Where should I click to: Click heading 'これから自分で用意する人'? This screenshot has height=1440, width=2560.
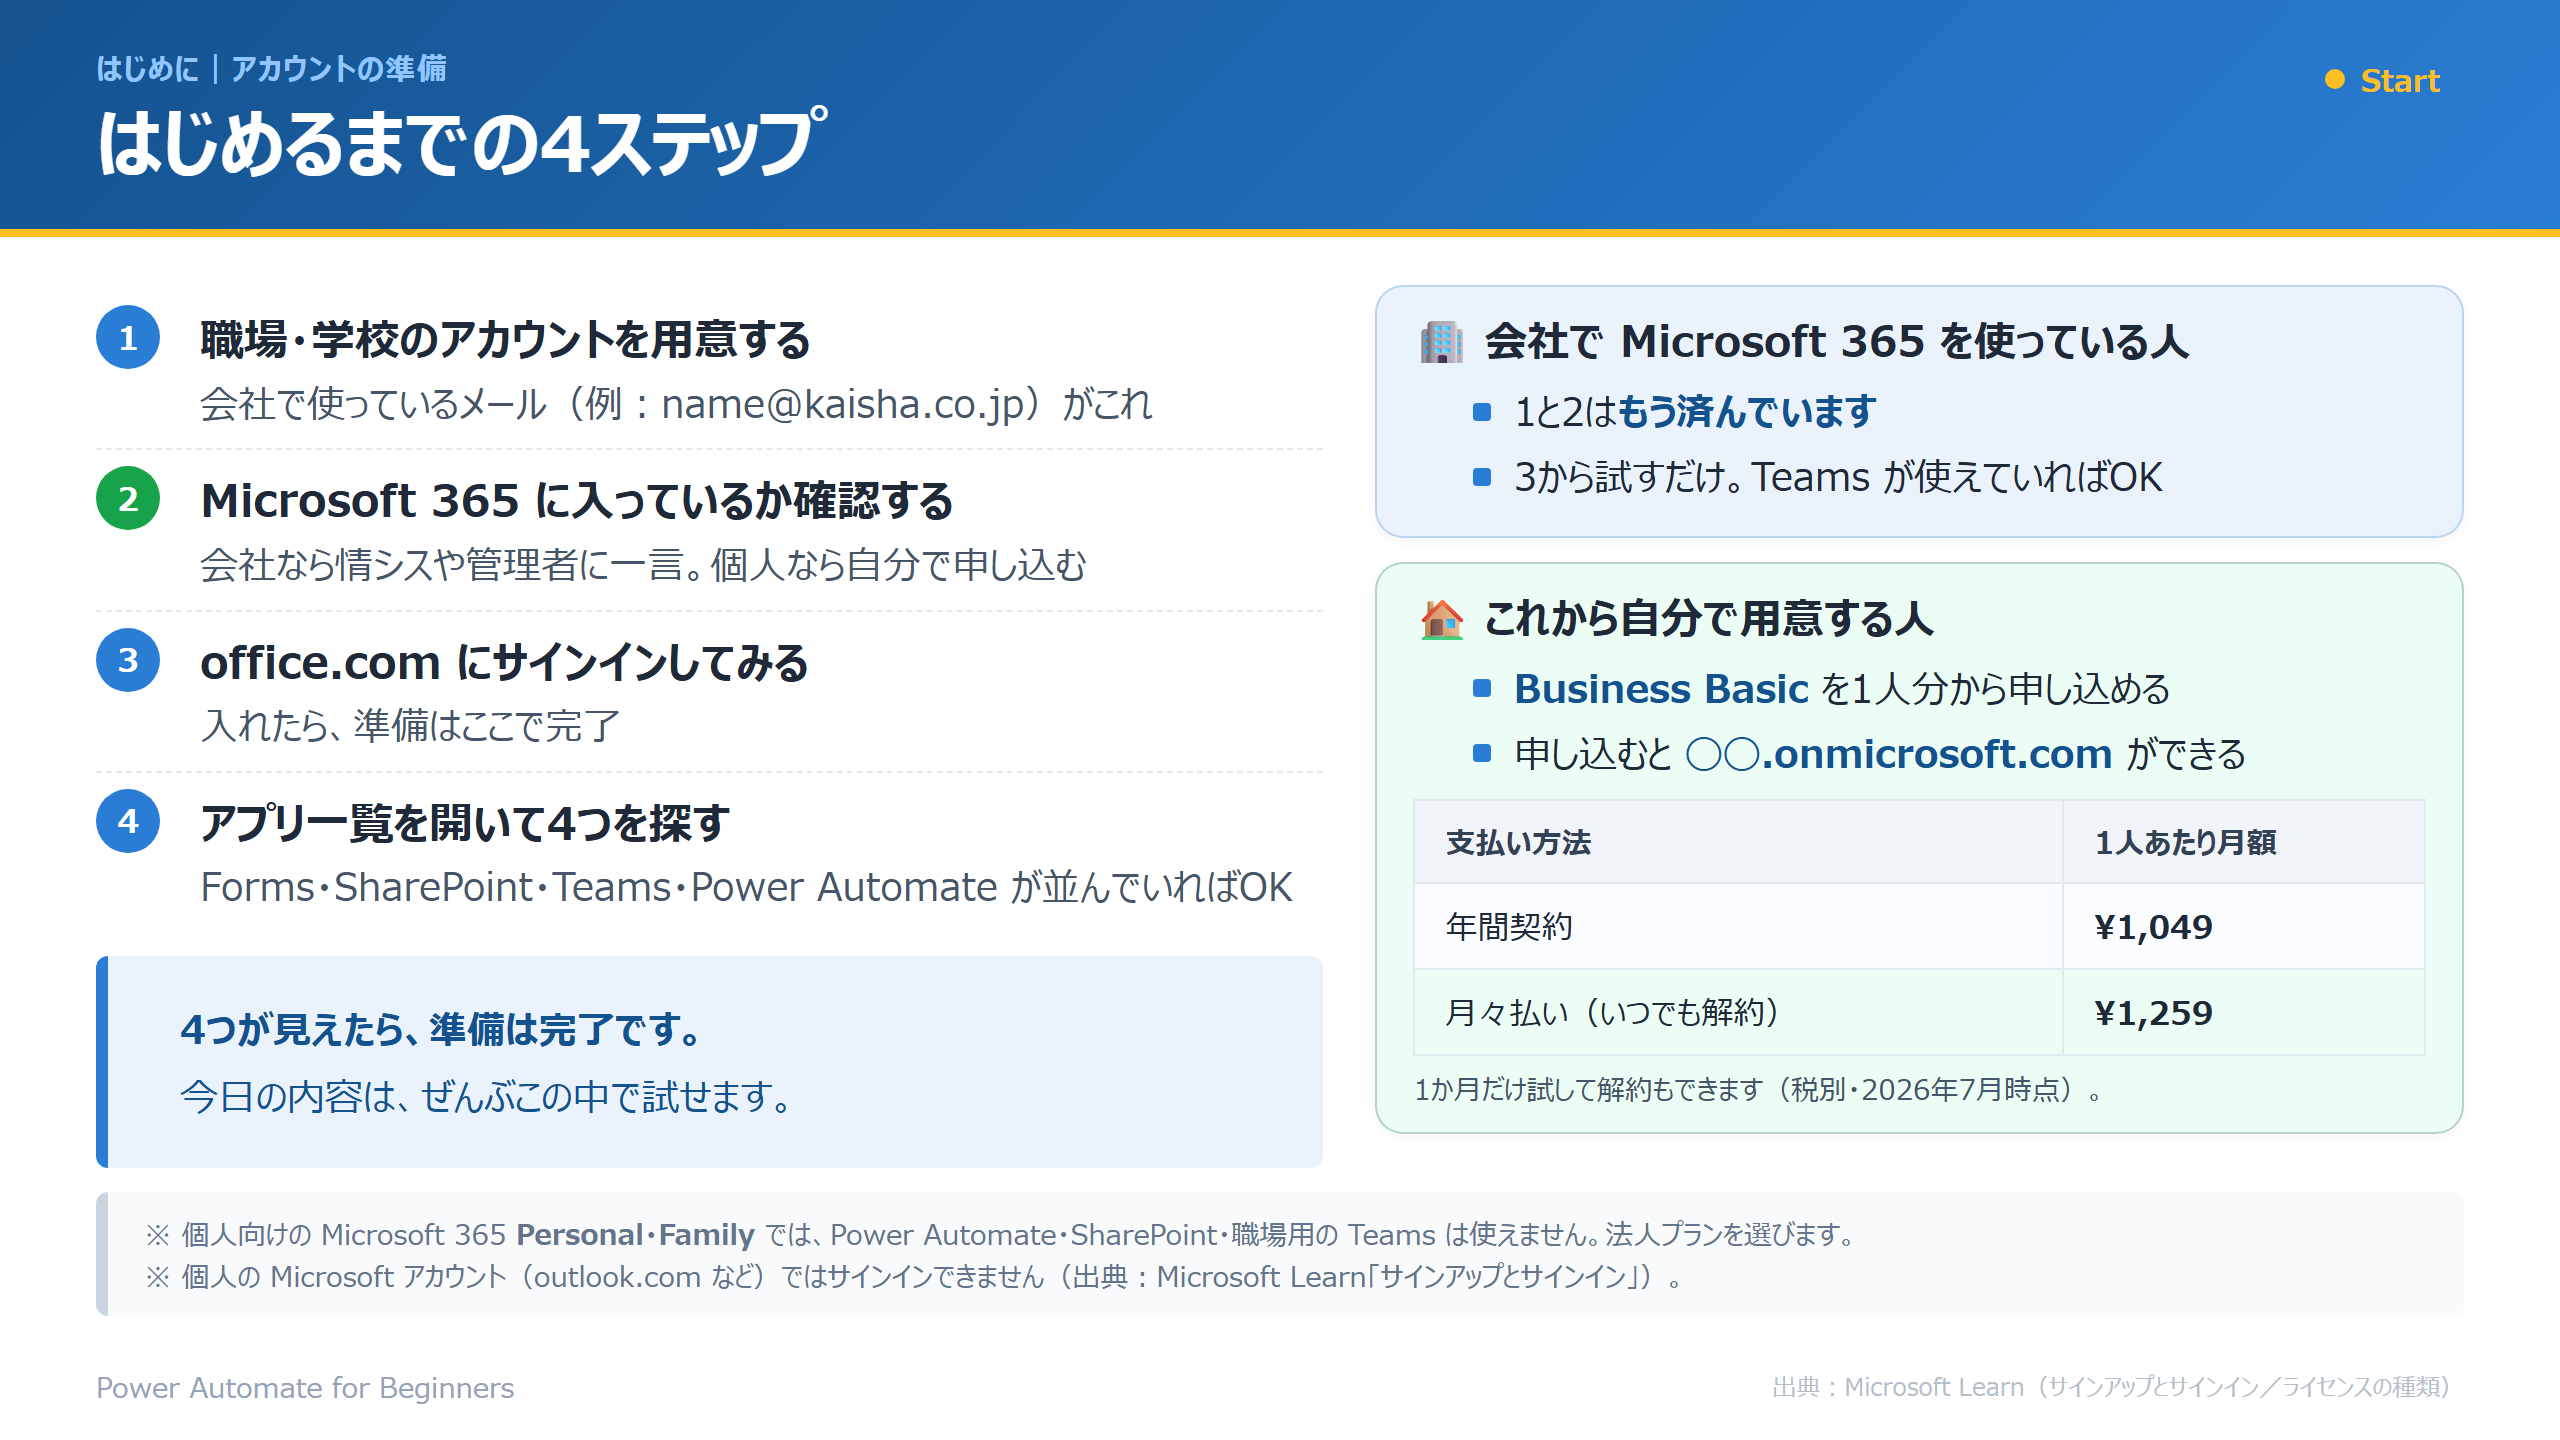tap(1709, 619)
